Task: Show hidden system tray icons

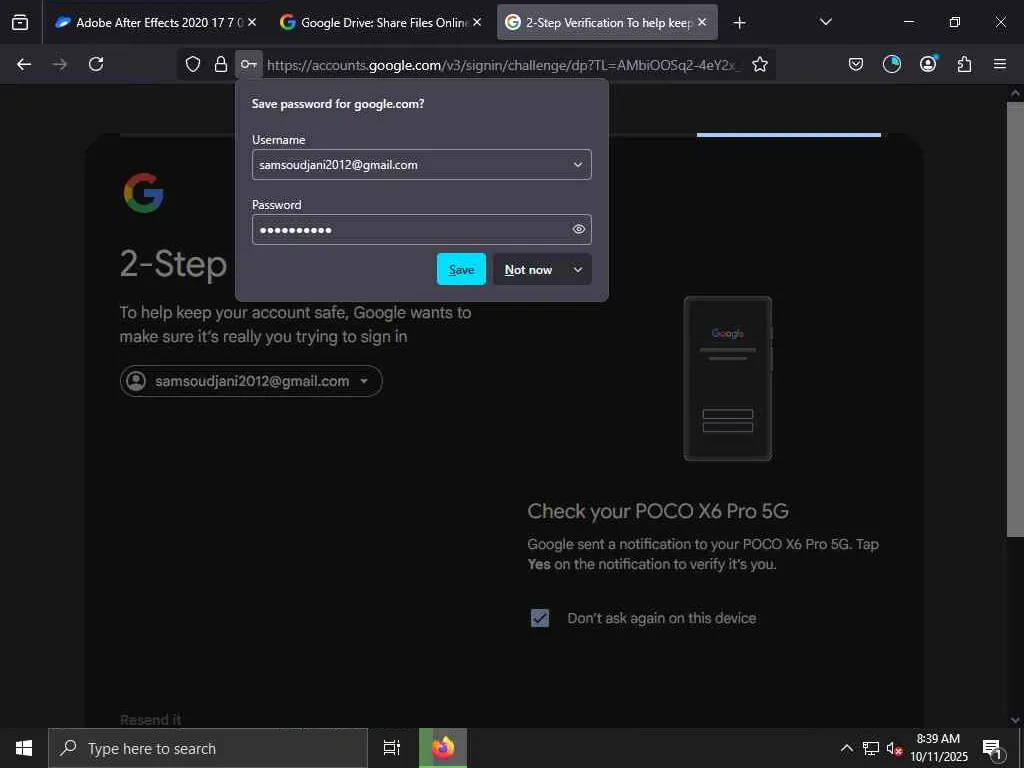Action: 846,748
